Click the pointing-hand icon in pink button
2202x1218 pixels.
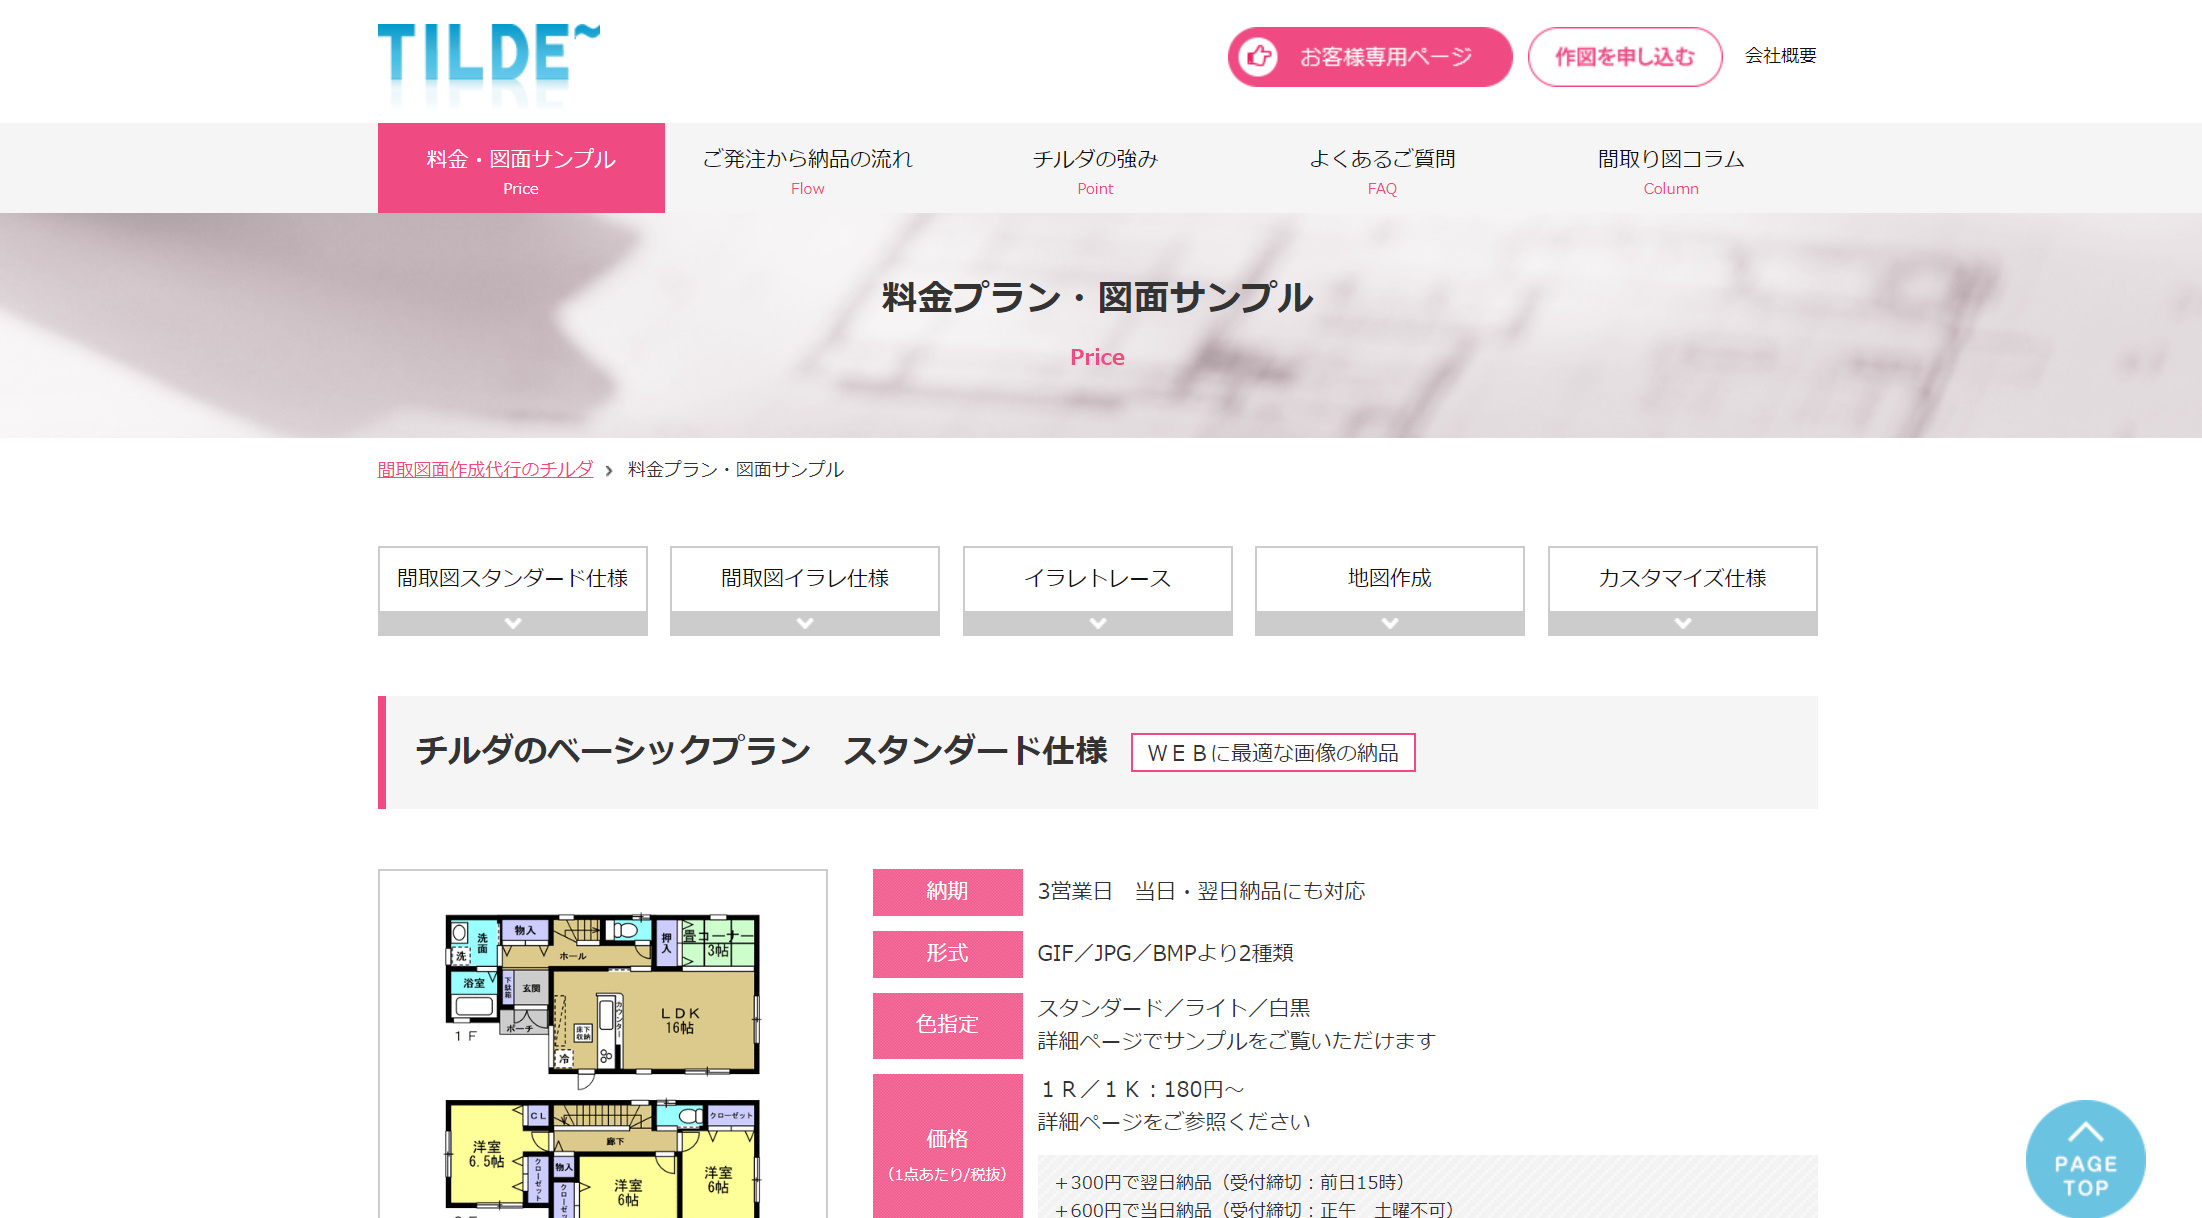click(x=1259, y=57)
